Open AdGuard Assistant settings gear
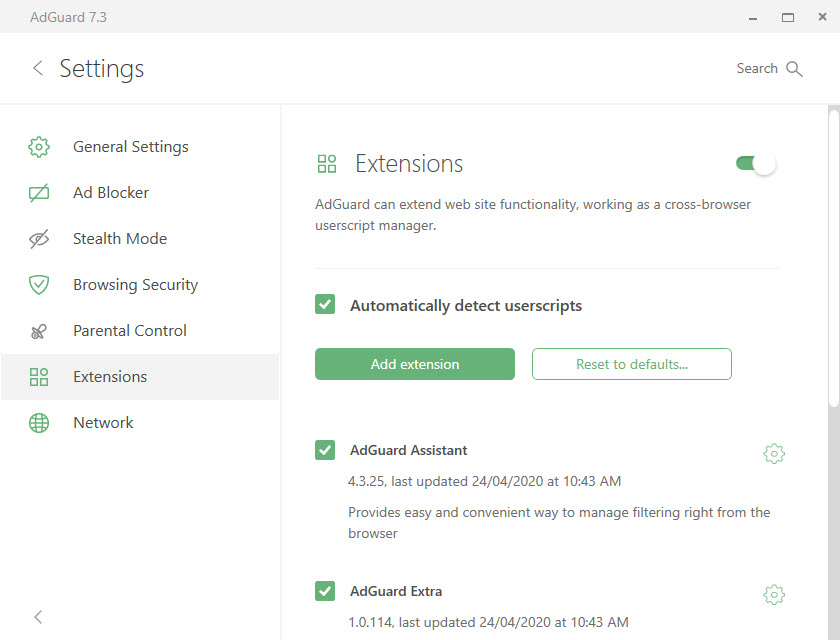840x640 pixels. [774, 454]
